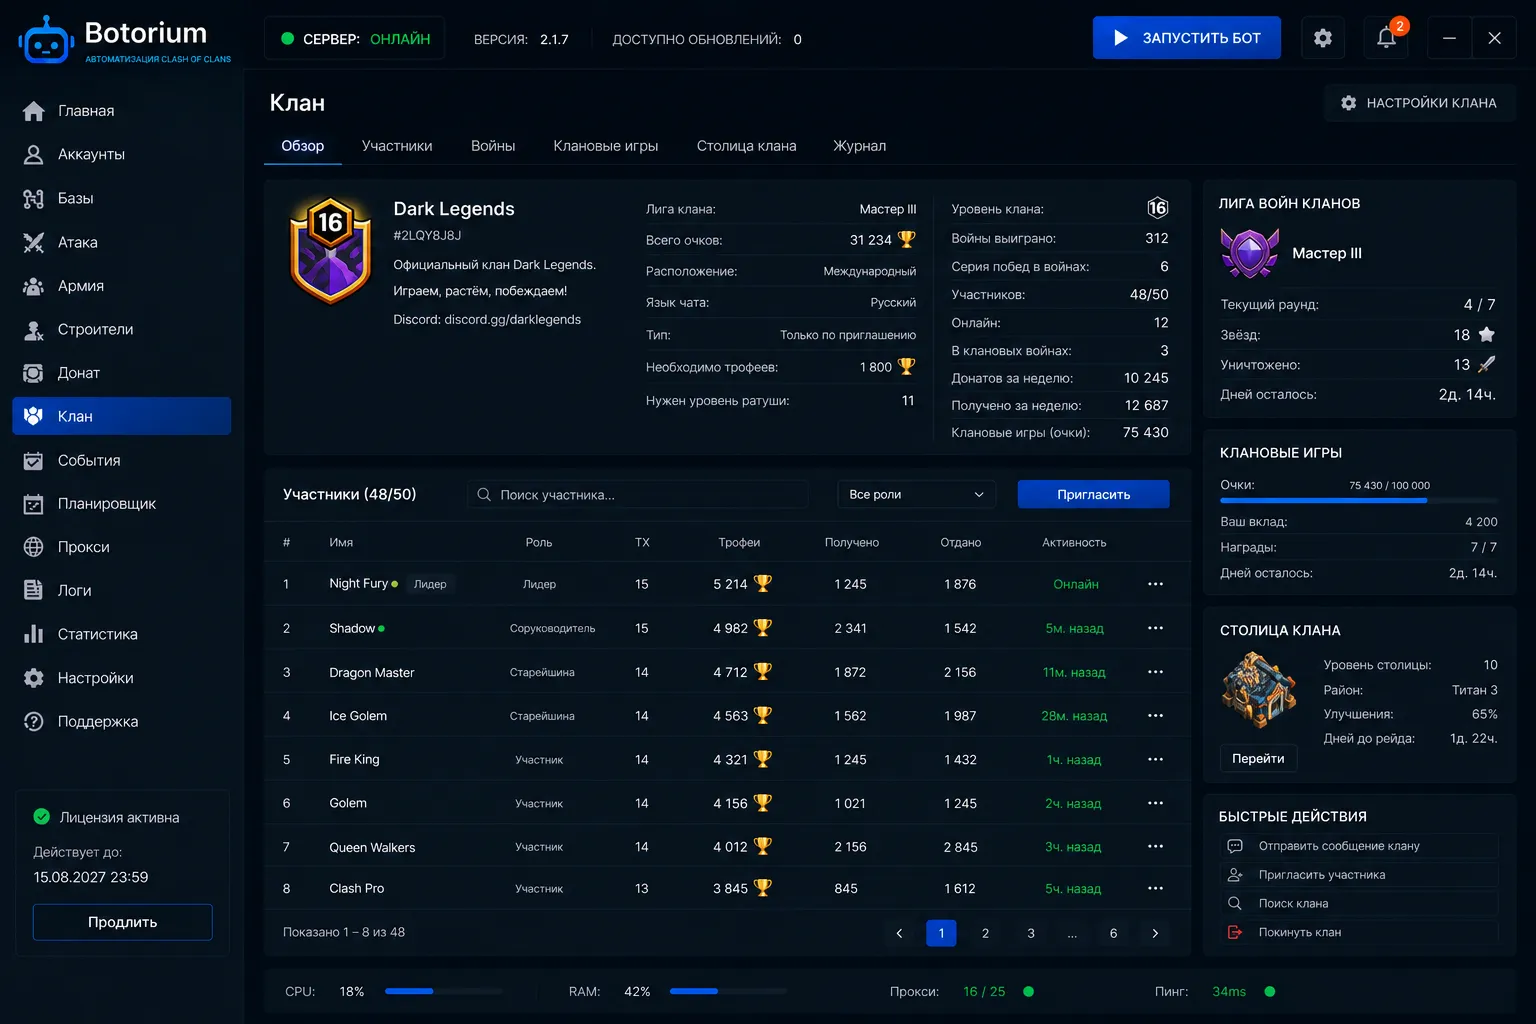1536x1024 pixels.
Task: Open the Планировщик scheduler icon
Action: (x=33, y=504)
